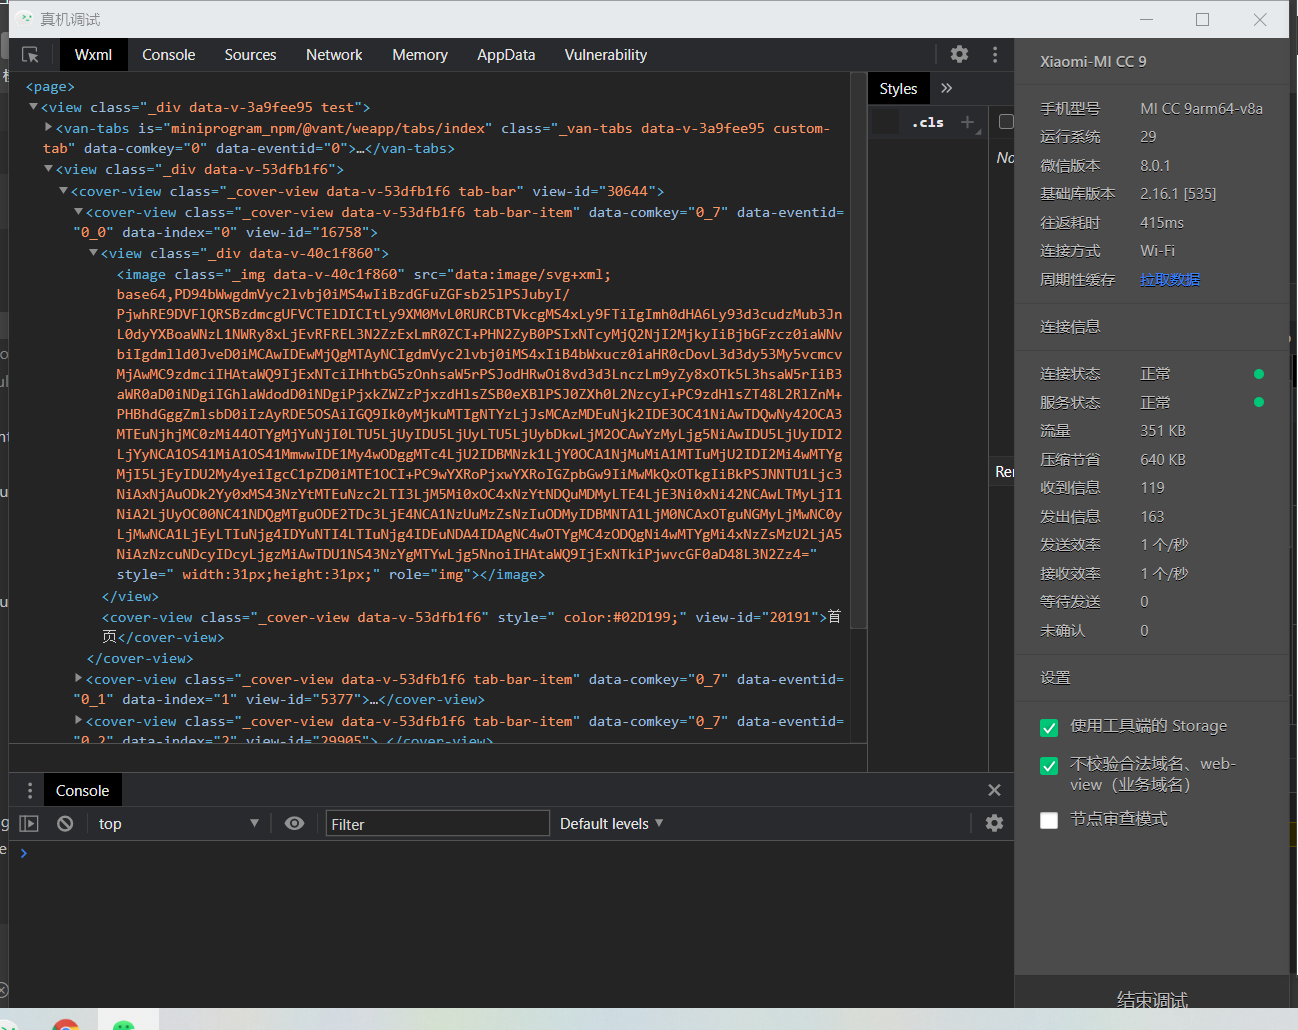The image size is (1298, 1030).
Task: Clear the console output
Action: pyautogui.click(x=65, y=823)
